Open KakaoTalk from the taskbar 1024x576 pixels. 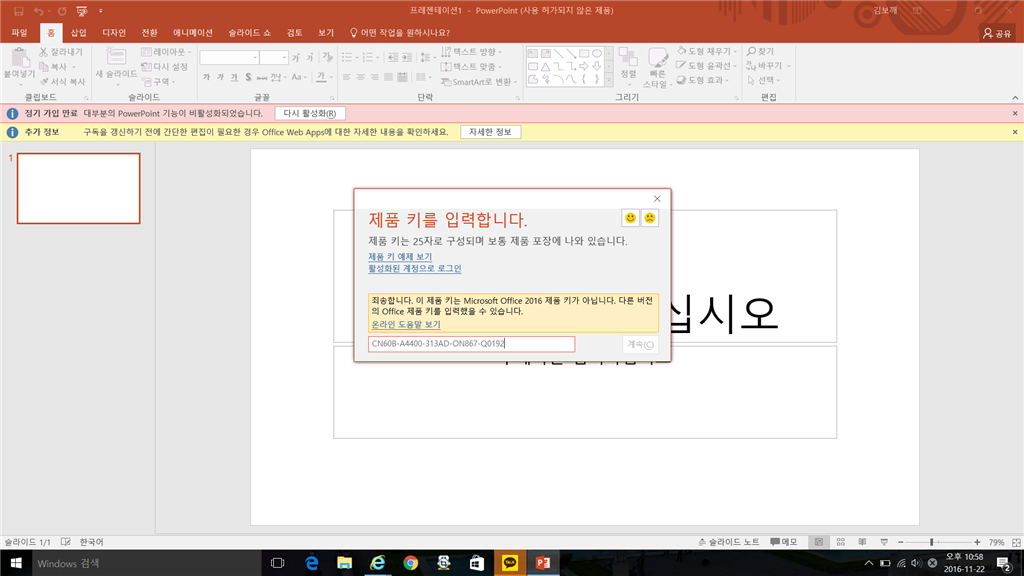pyautogui.click(x=509, y=563)
